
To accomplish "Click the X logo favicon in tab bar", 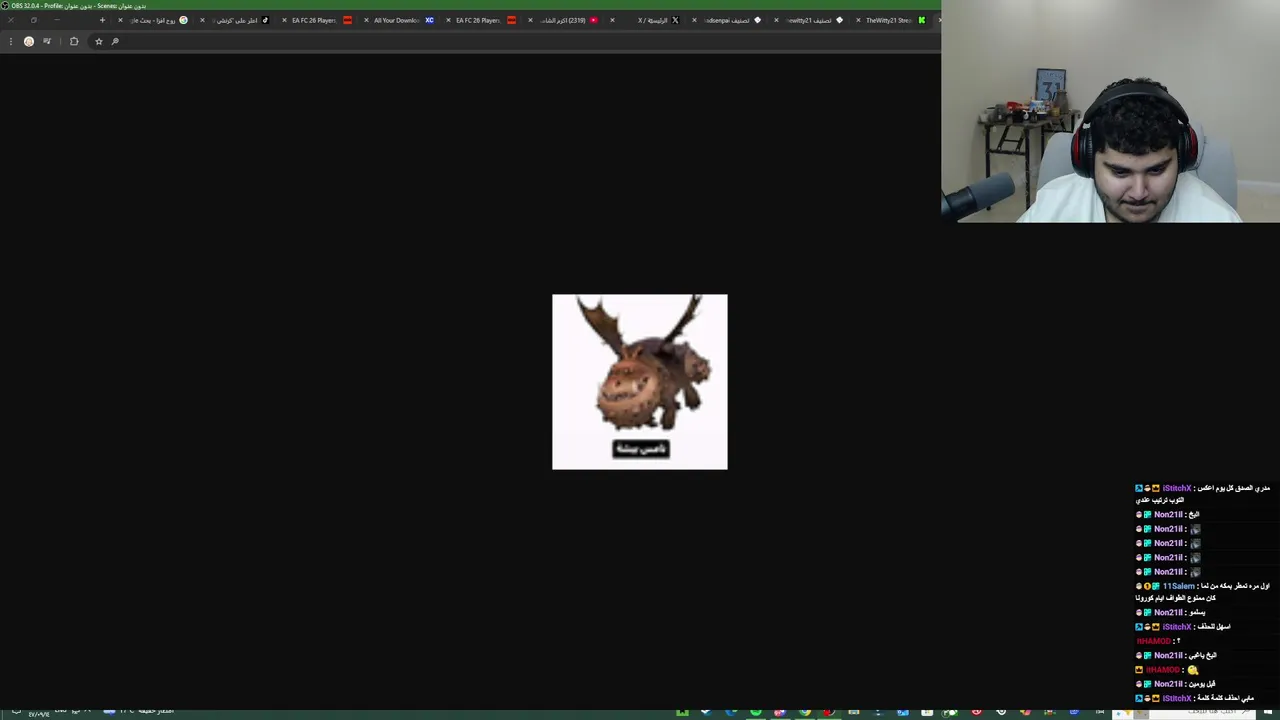I will click(x=675, y=20).
